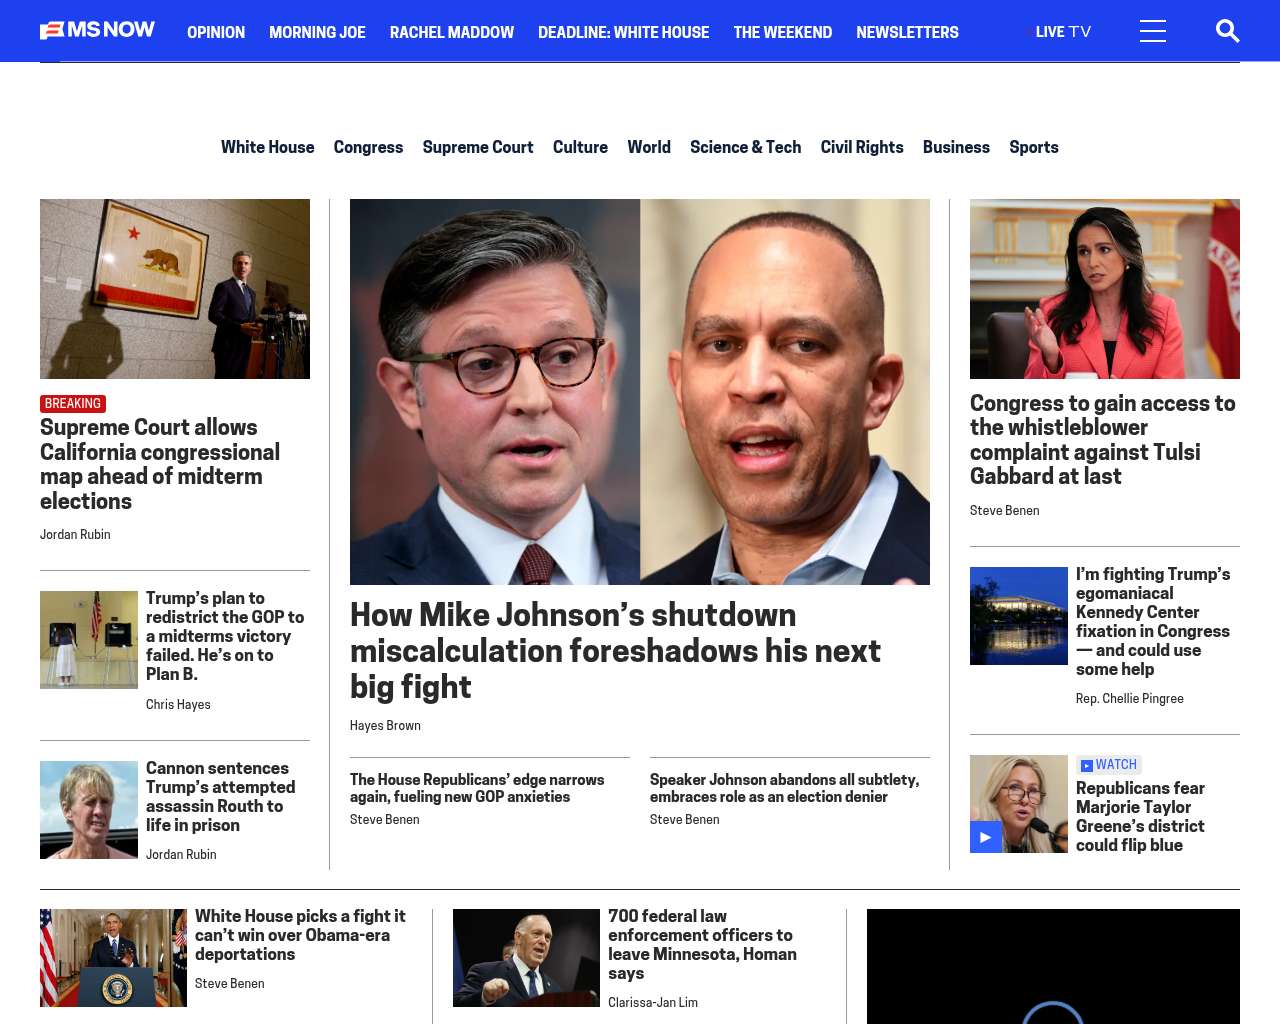Read White House Obama-era deportations story
This screenshot has width=1280, height=1024.
click(x=300, y=935)
